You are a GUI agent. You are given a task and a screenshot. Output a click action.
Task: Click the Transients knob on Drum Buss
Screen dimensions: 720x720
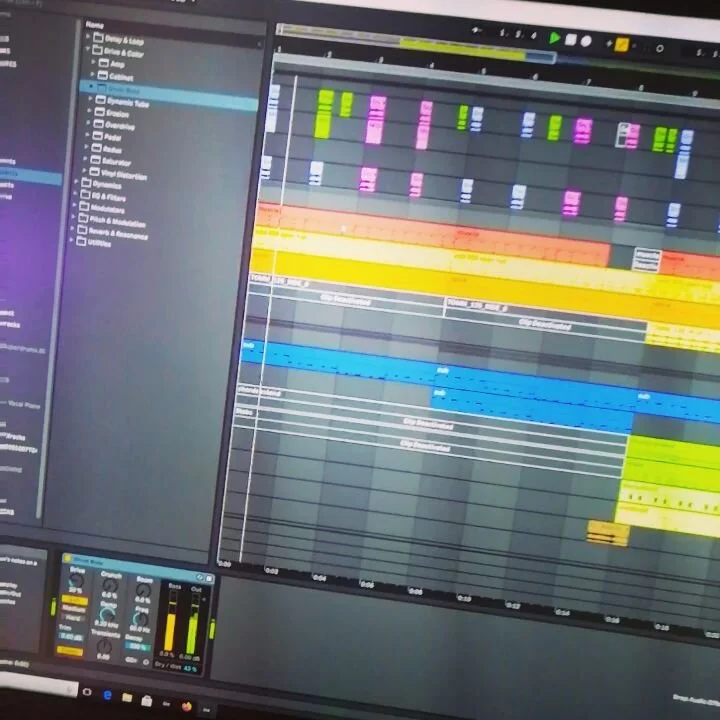[x=105, y=646]
